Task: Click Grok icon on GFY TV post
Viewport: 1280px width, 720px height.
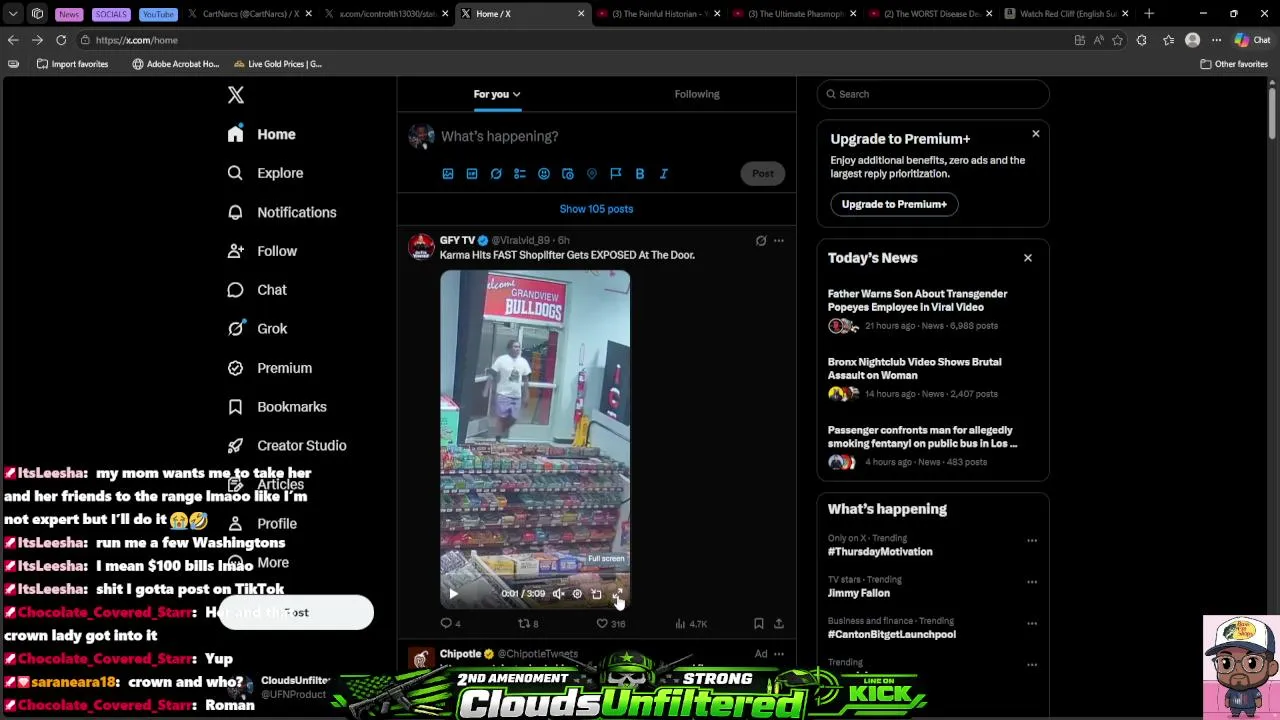Action: 761,241
